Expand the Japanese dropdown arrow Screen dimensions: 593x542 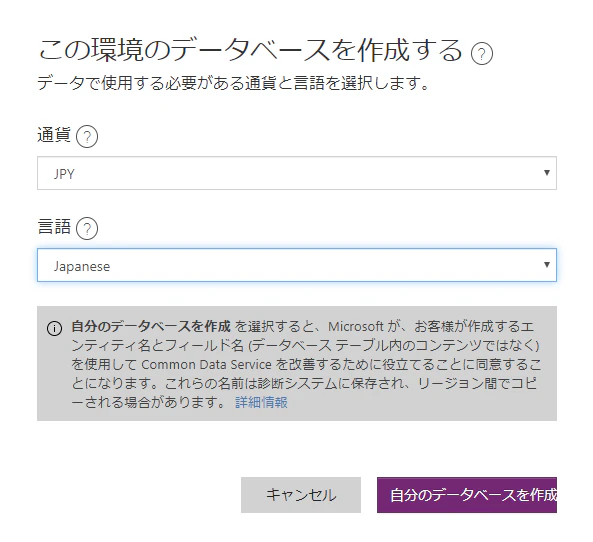point(546,265)
